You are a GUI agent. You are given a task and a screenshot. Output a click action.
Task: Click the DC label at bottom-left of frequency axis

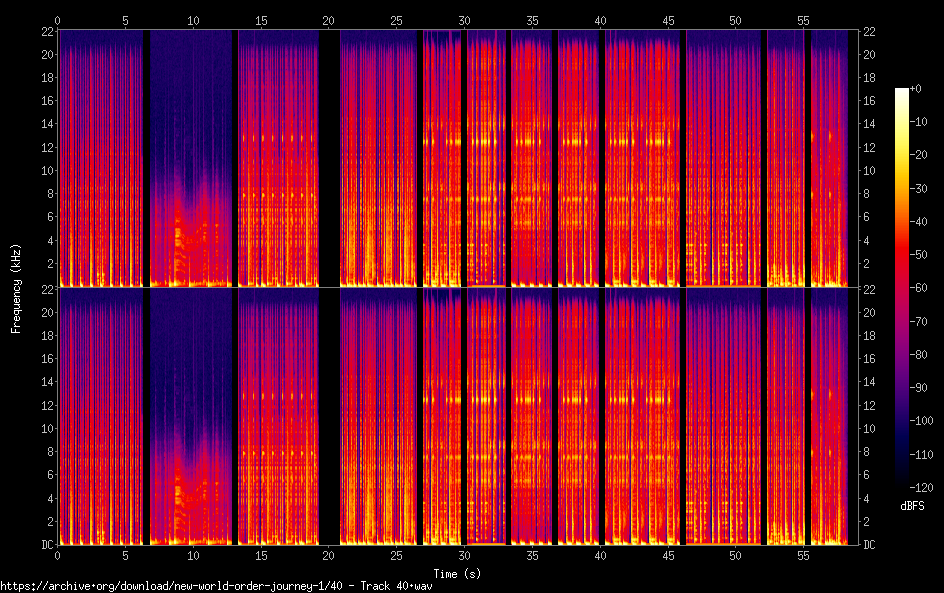46,545
